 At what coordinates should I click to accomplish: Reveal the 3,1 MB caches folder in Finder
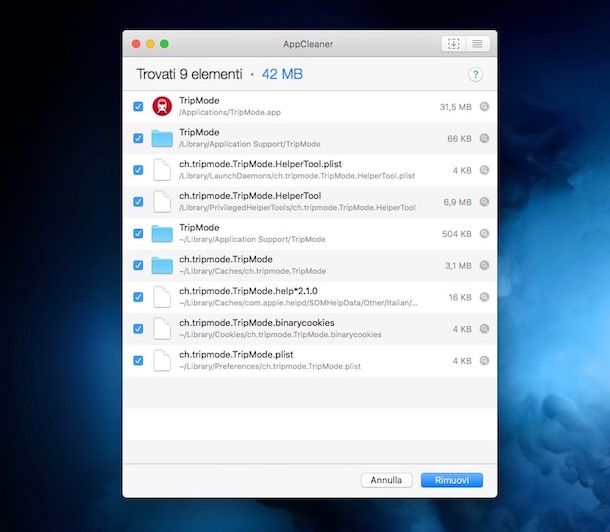tap(484, 265)
